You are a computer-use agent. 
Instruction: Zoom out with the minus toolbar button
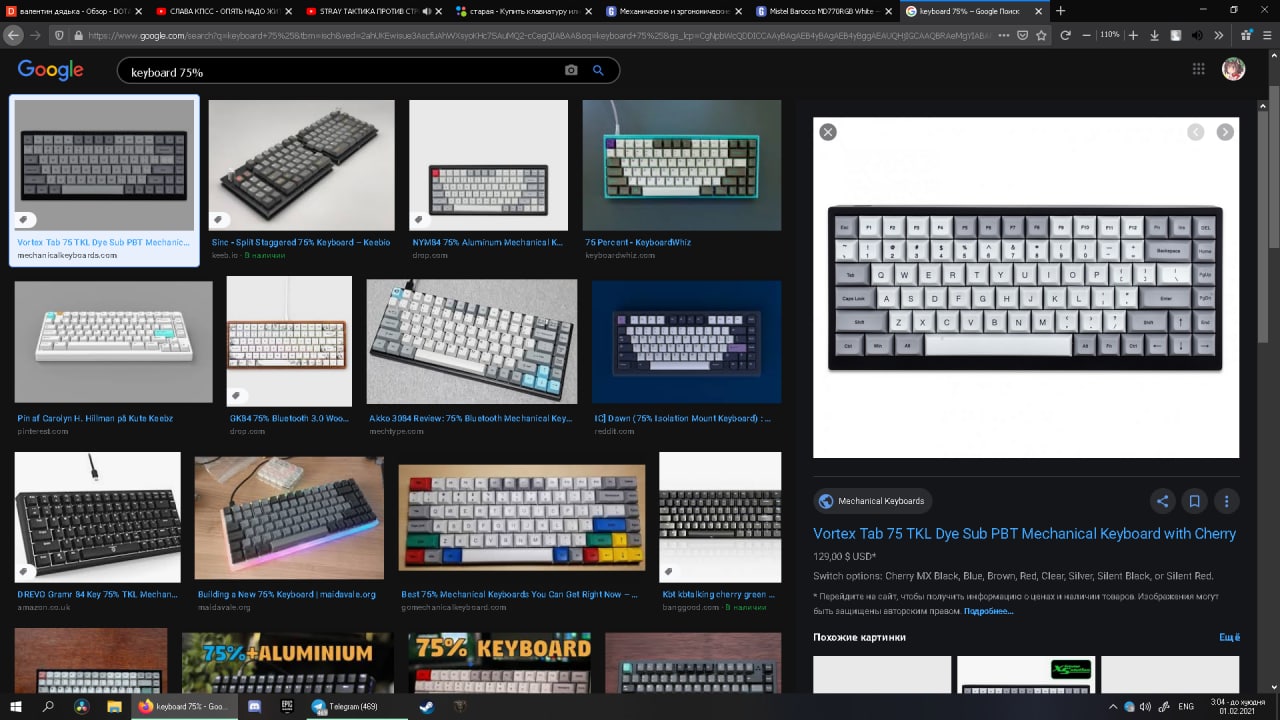1087,35
